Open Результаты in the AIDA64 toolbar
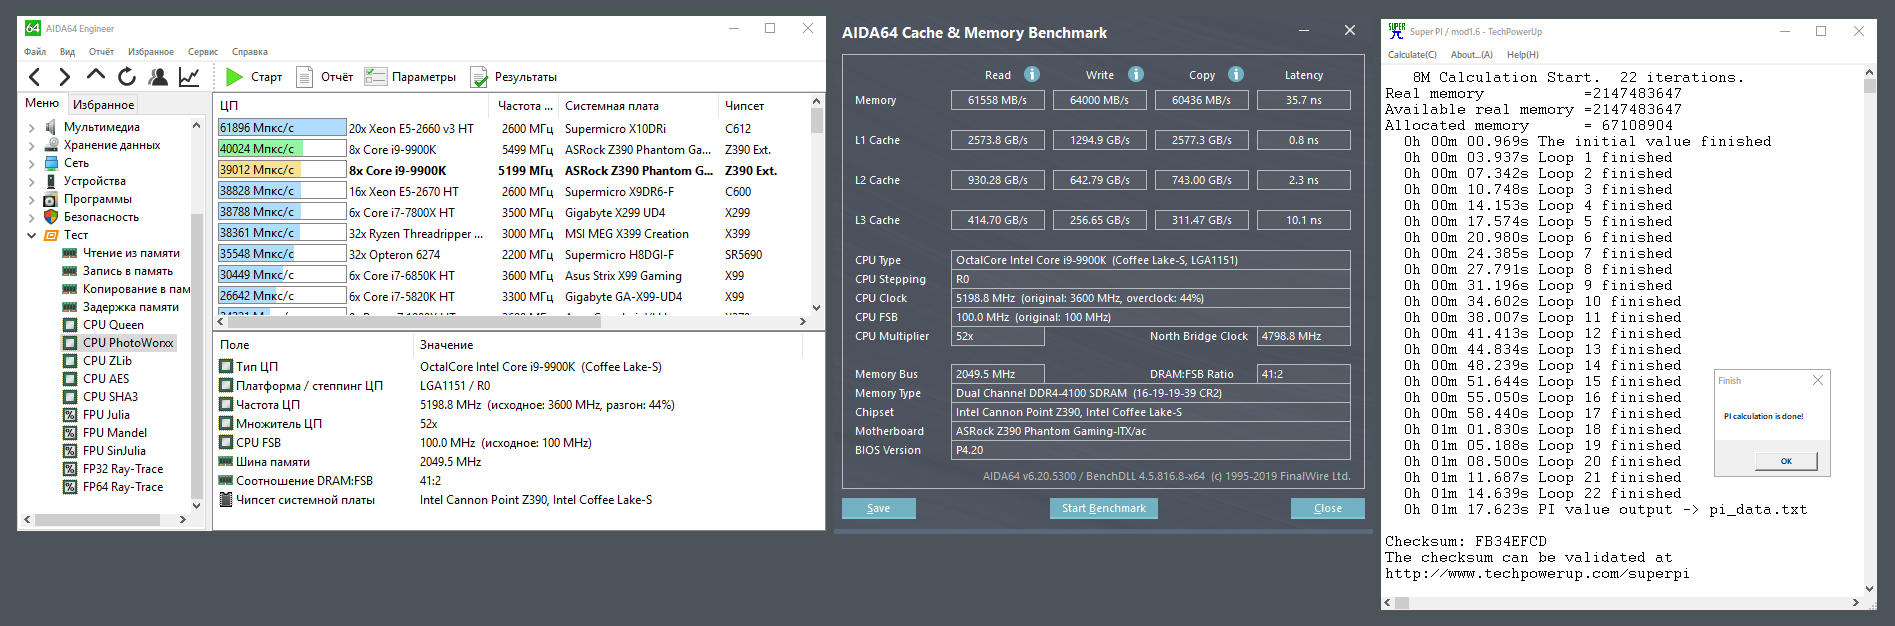Image resolution: width=1895 pixels, height=626 pixels. [x=514, y=77]
